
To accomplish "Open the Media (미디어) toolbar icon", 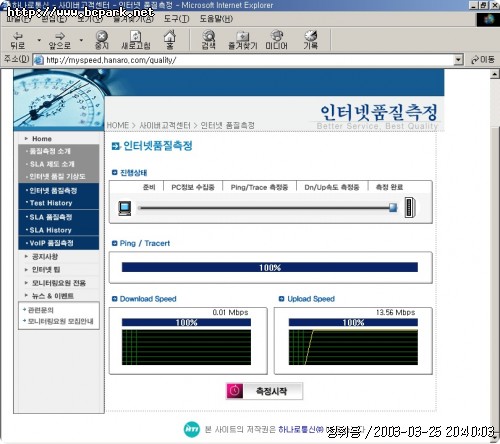I will [x=276, y=40].
